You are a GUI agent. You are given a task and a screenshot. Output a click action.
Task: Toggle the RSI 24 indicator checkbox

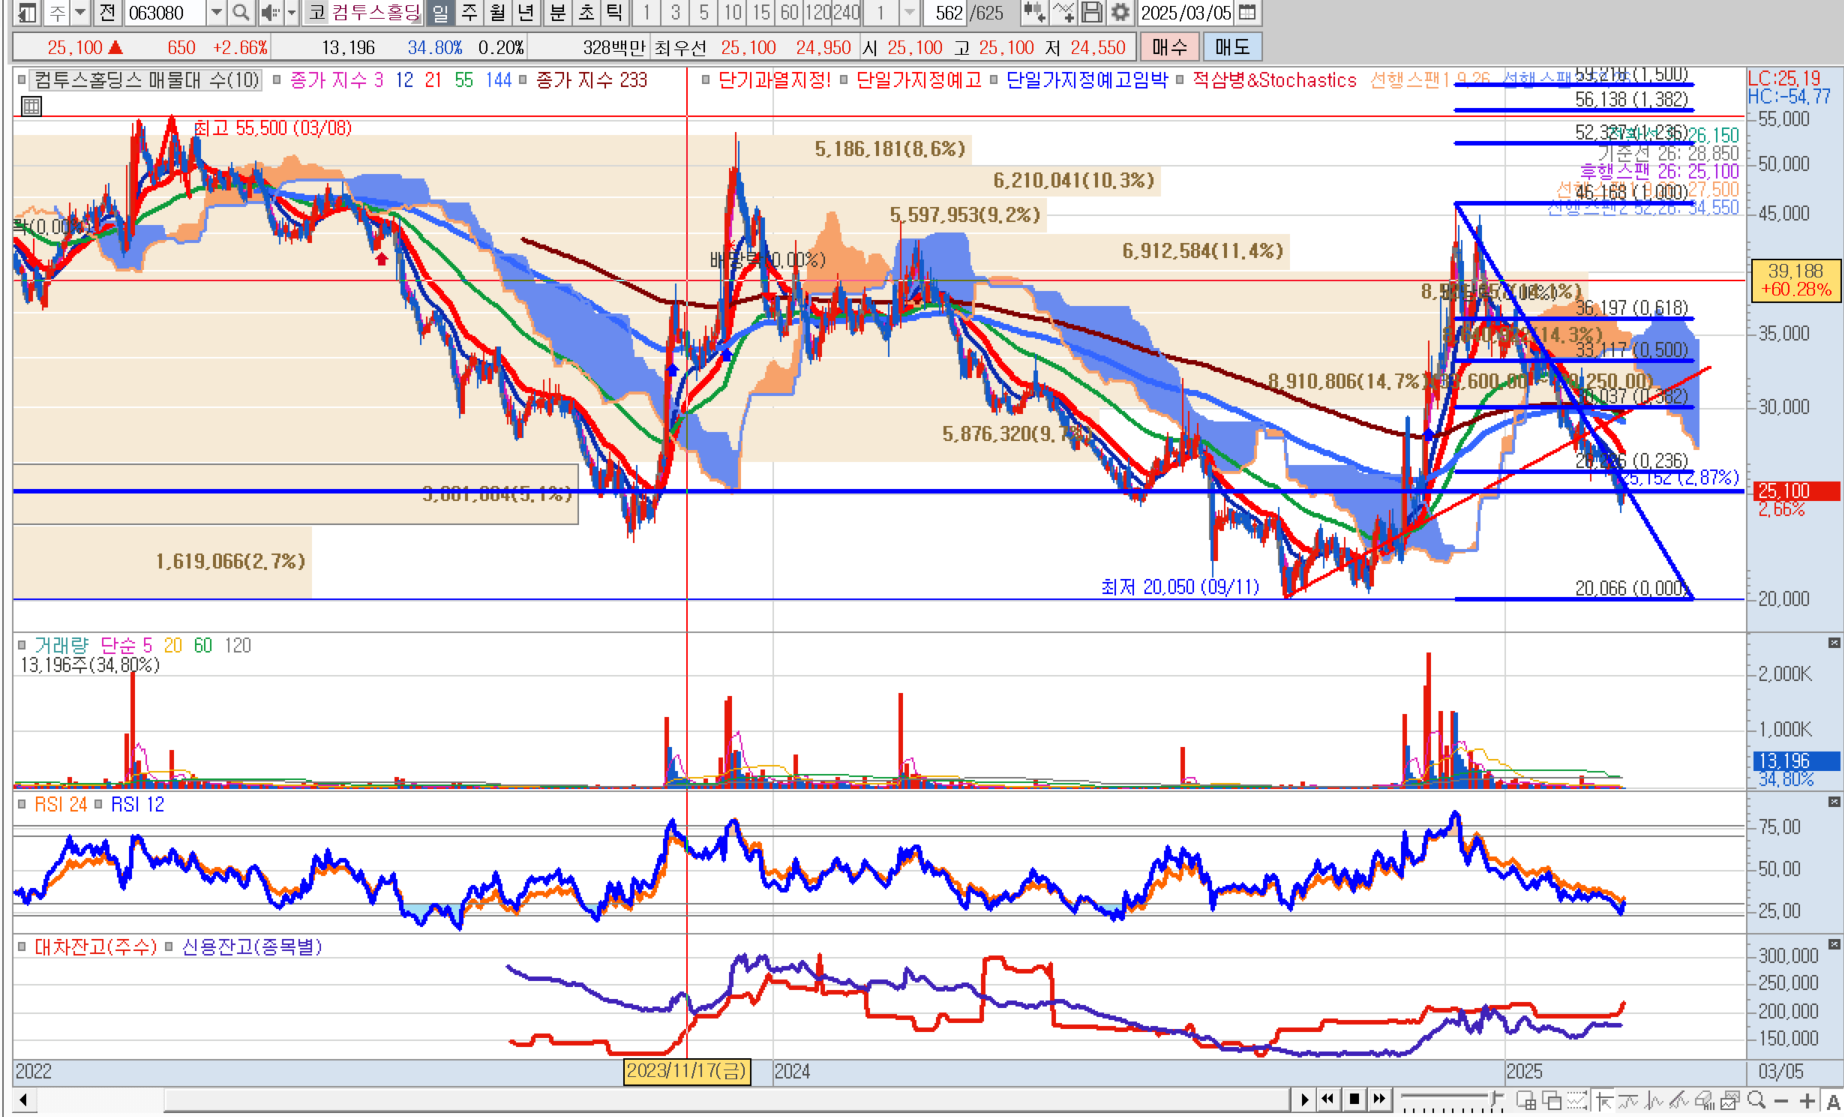tap(22, 804)
